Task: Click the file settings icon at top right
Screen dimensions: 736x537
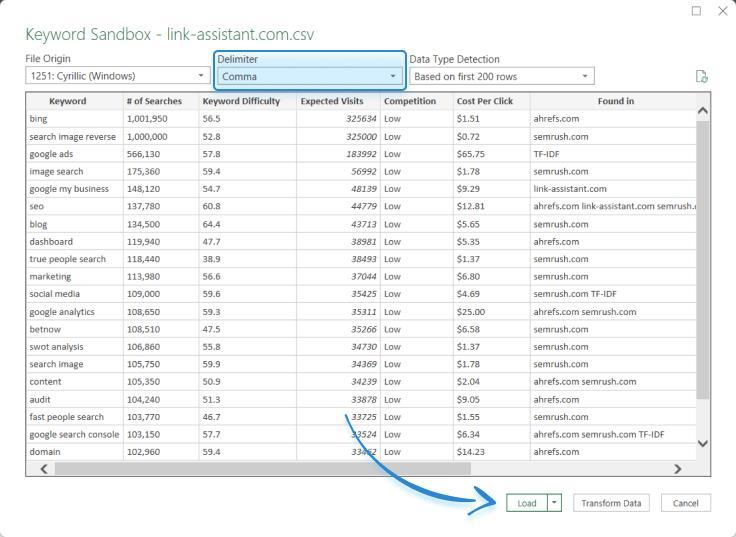Action: [x=702, y=76]
